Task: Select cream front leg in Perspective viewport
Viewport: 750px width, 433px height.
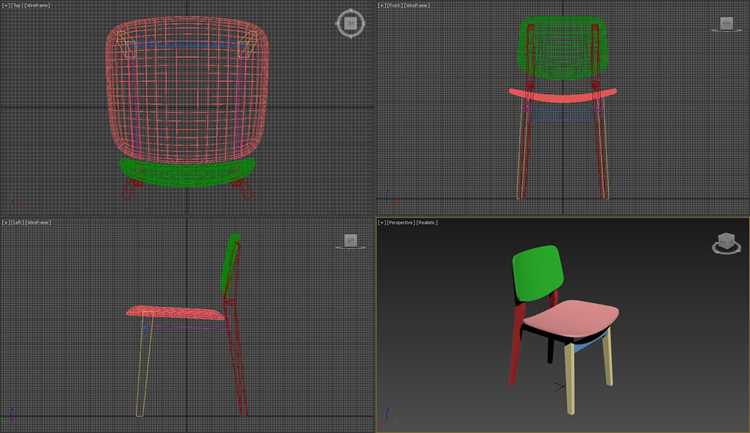Action: tap(569, 378)
